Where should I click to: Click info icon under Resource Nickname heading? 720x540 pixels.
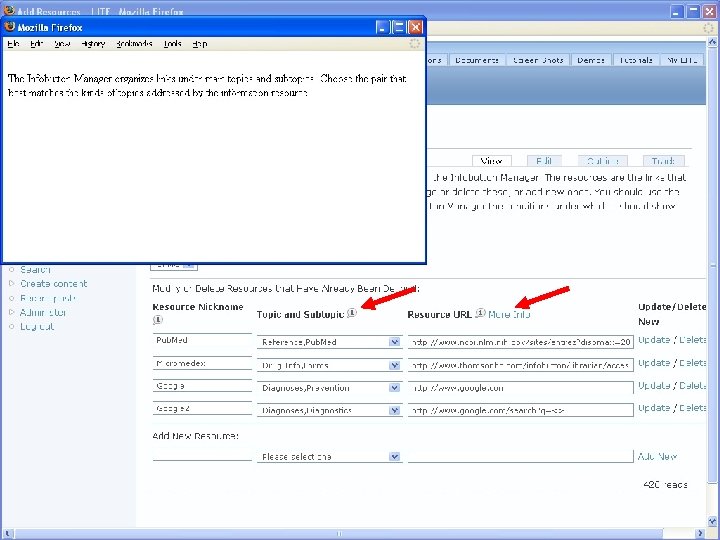pyautogui.click(x=158, y=319)
